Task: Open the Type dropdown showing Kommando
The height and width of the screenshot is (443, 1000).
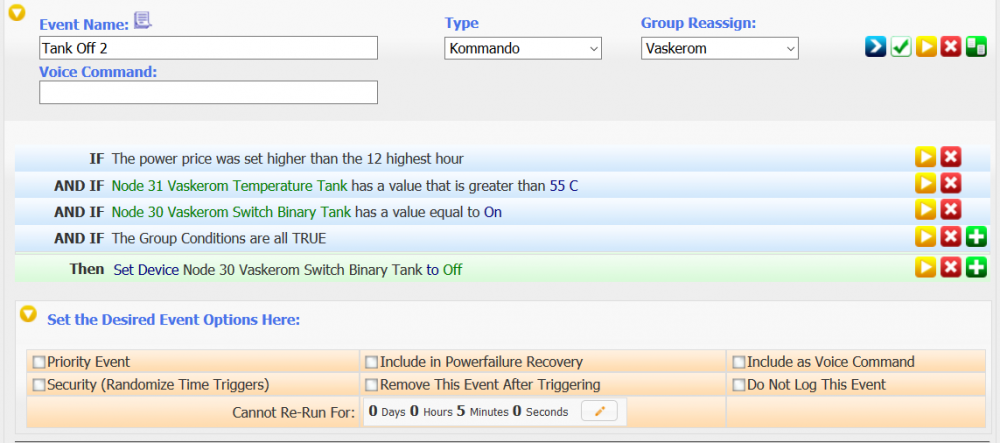Action: (523, 48)
